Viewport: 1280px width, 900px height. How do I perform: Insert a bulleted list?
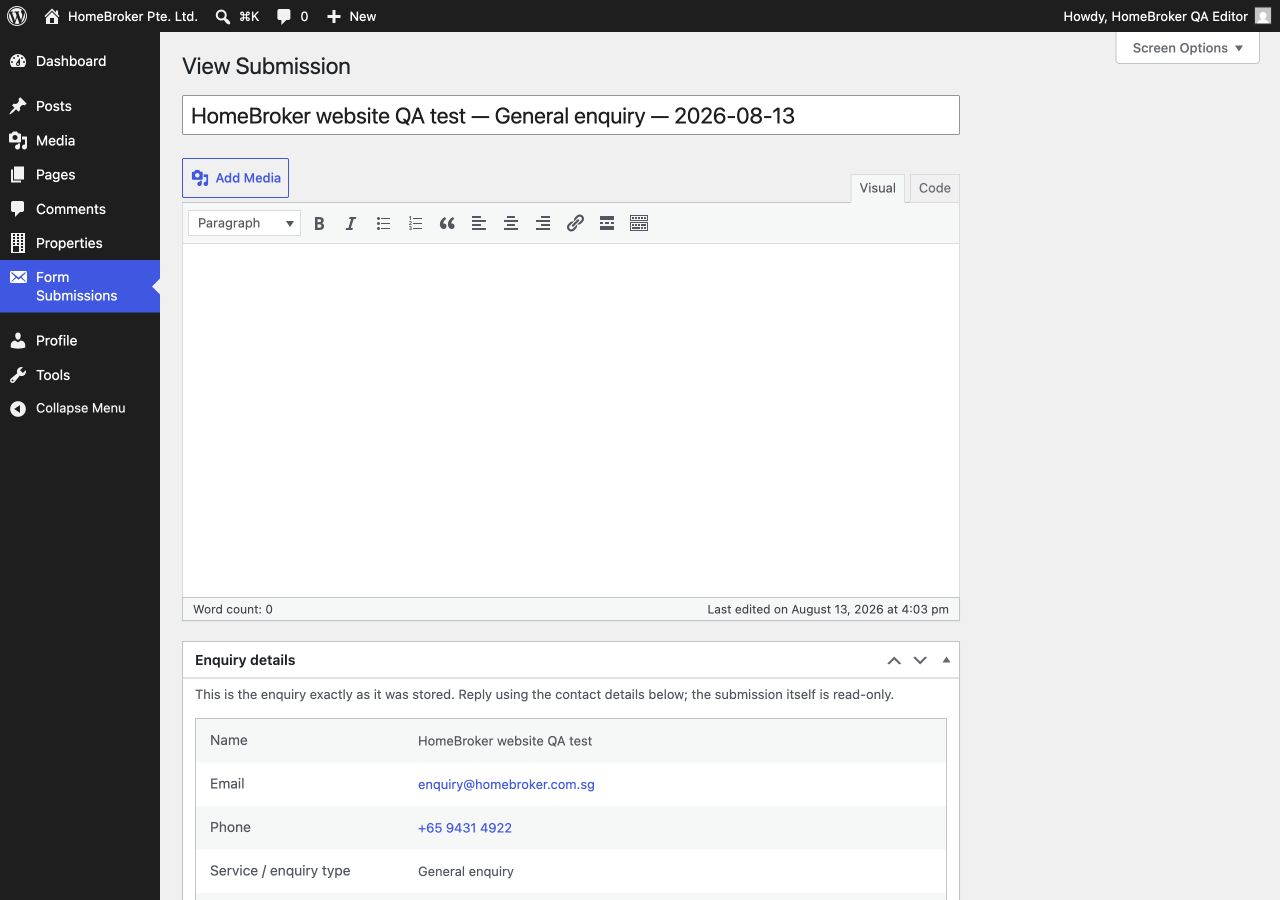[383, 223]
